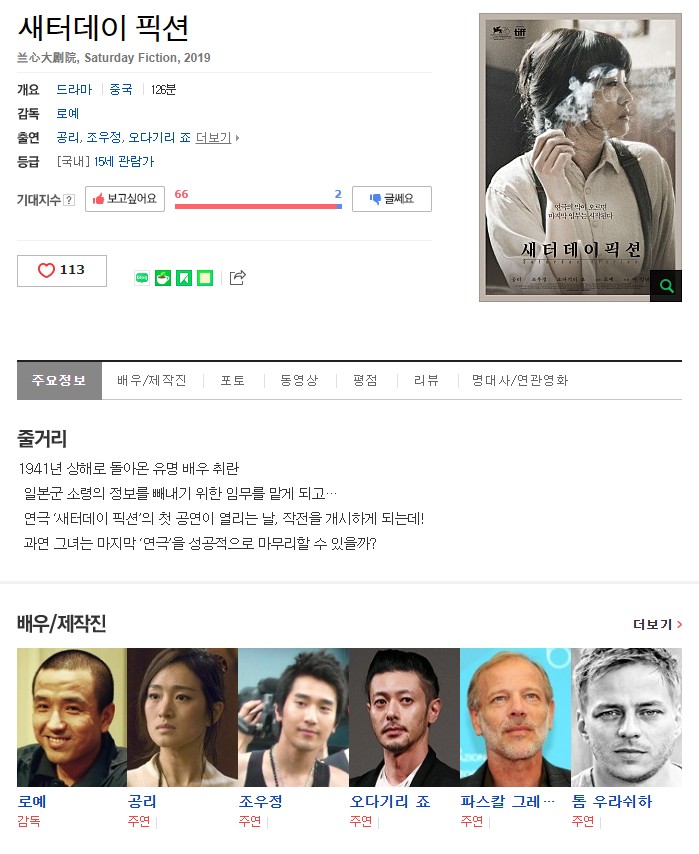Click the red-blue 기대지수 ratio bar
This screenshot has width=699, height=854.
pyautogui.click(x=258, y=206)
